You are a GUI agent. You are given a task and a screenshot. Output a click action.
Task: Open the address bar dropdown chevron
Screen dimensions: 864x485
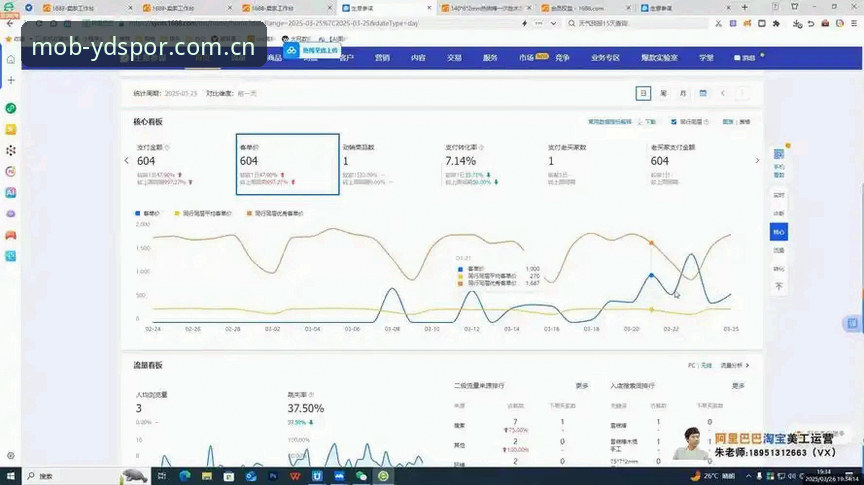pos(553,24)
